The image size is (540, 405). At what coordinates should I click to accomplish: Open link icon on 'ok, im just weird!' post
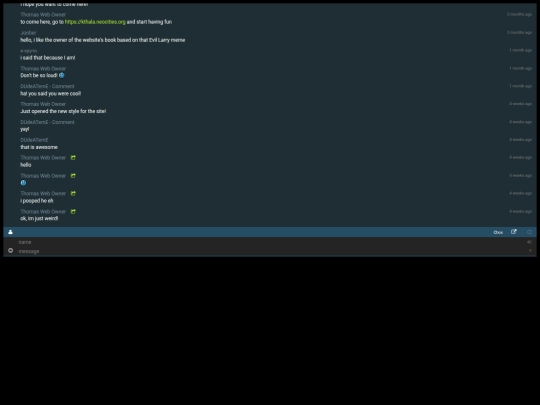point(73,211)
